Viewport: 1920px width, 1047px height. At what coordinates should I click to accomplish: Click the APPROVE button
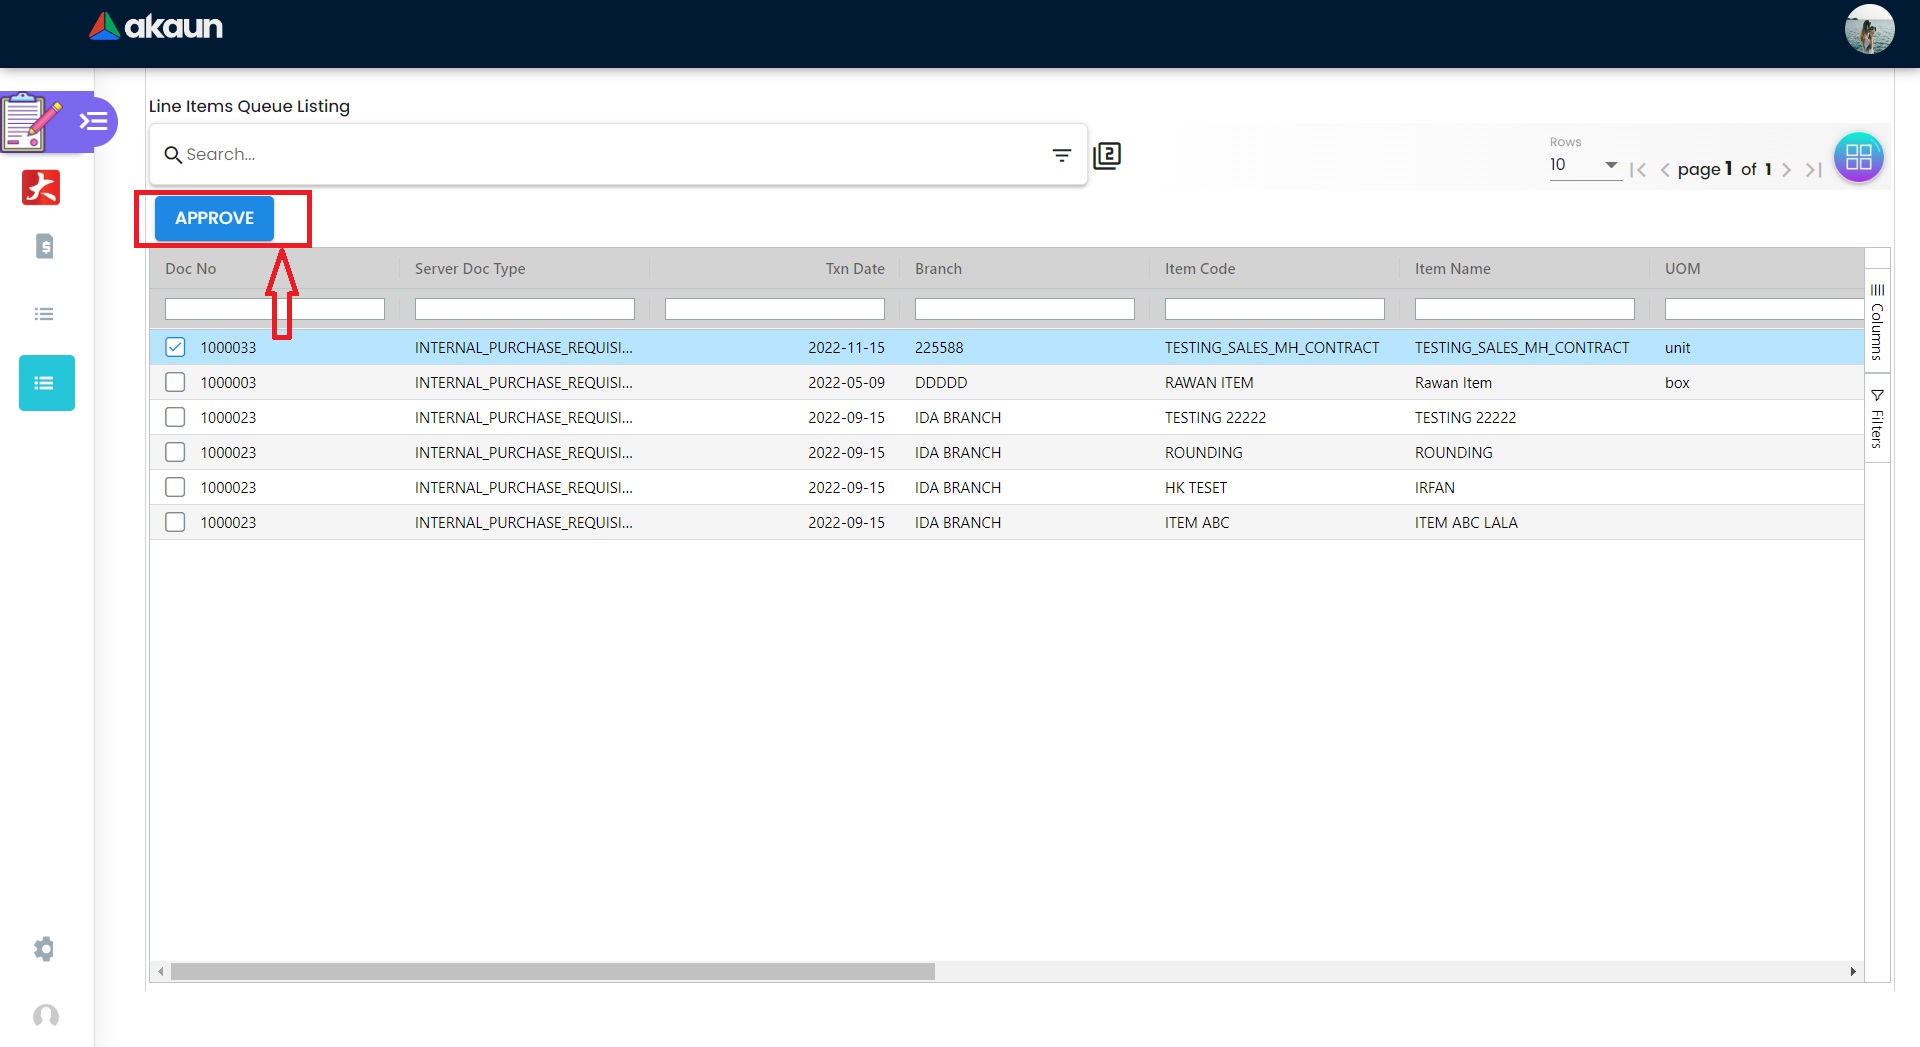point(214,218)
